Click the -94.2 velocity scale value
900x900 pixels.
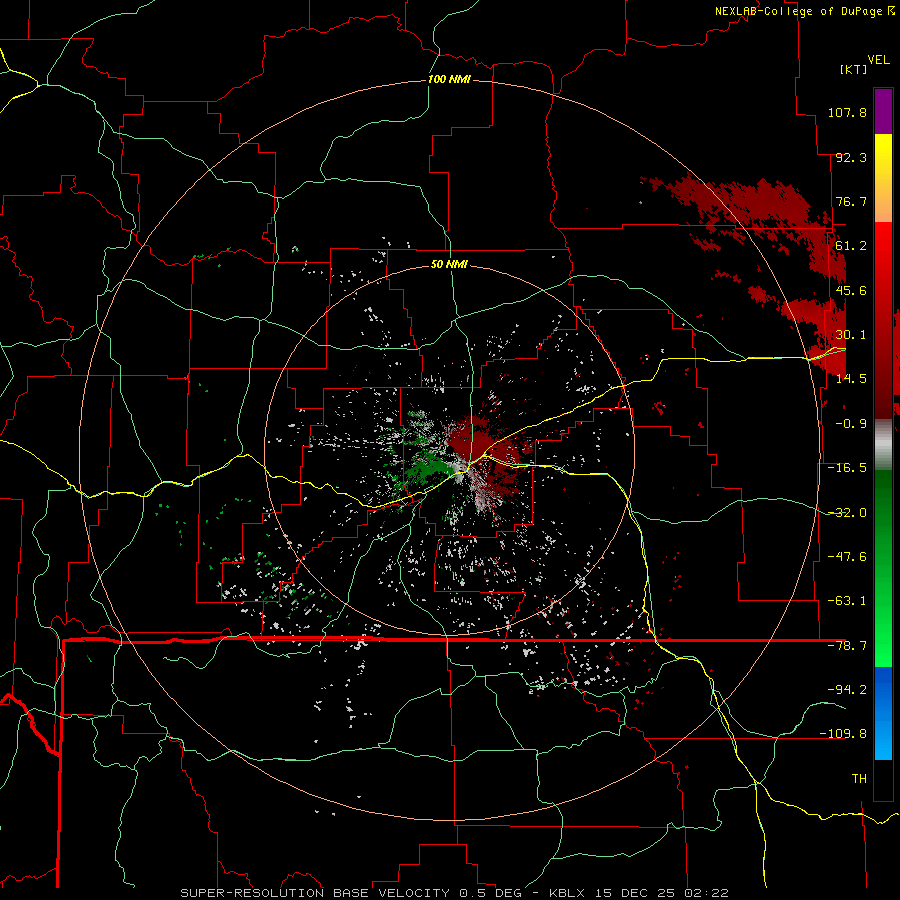847,690
